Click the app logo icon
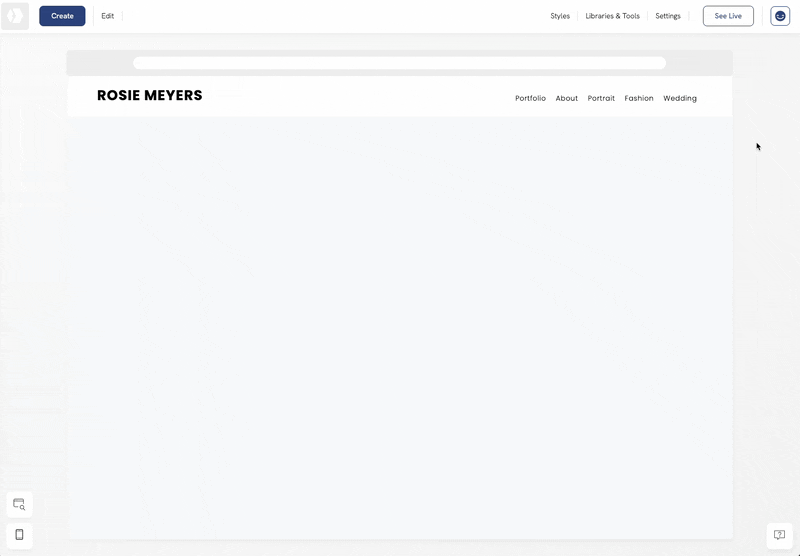The image size is (800, 556). click(x=15, y=16)
